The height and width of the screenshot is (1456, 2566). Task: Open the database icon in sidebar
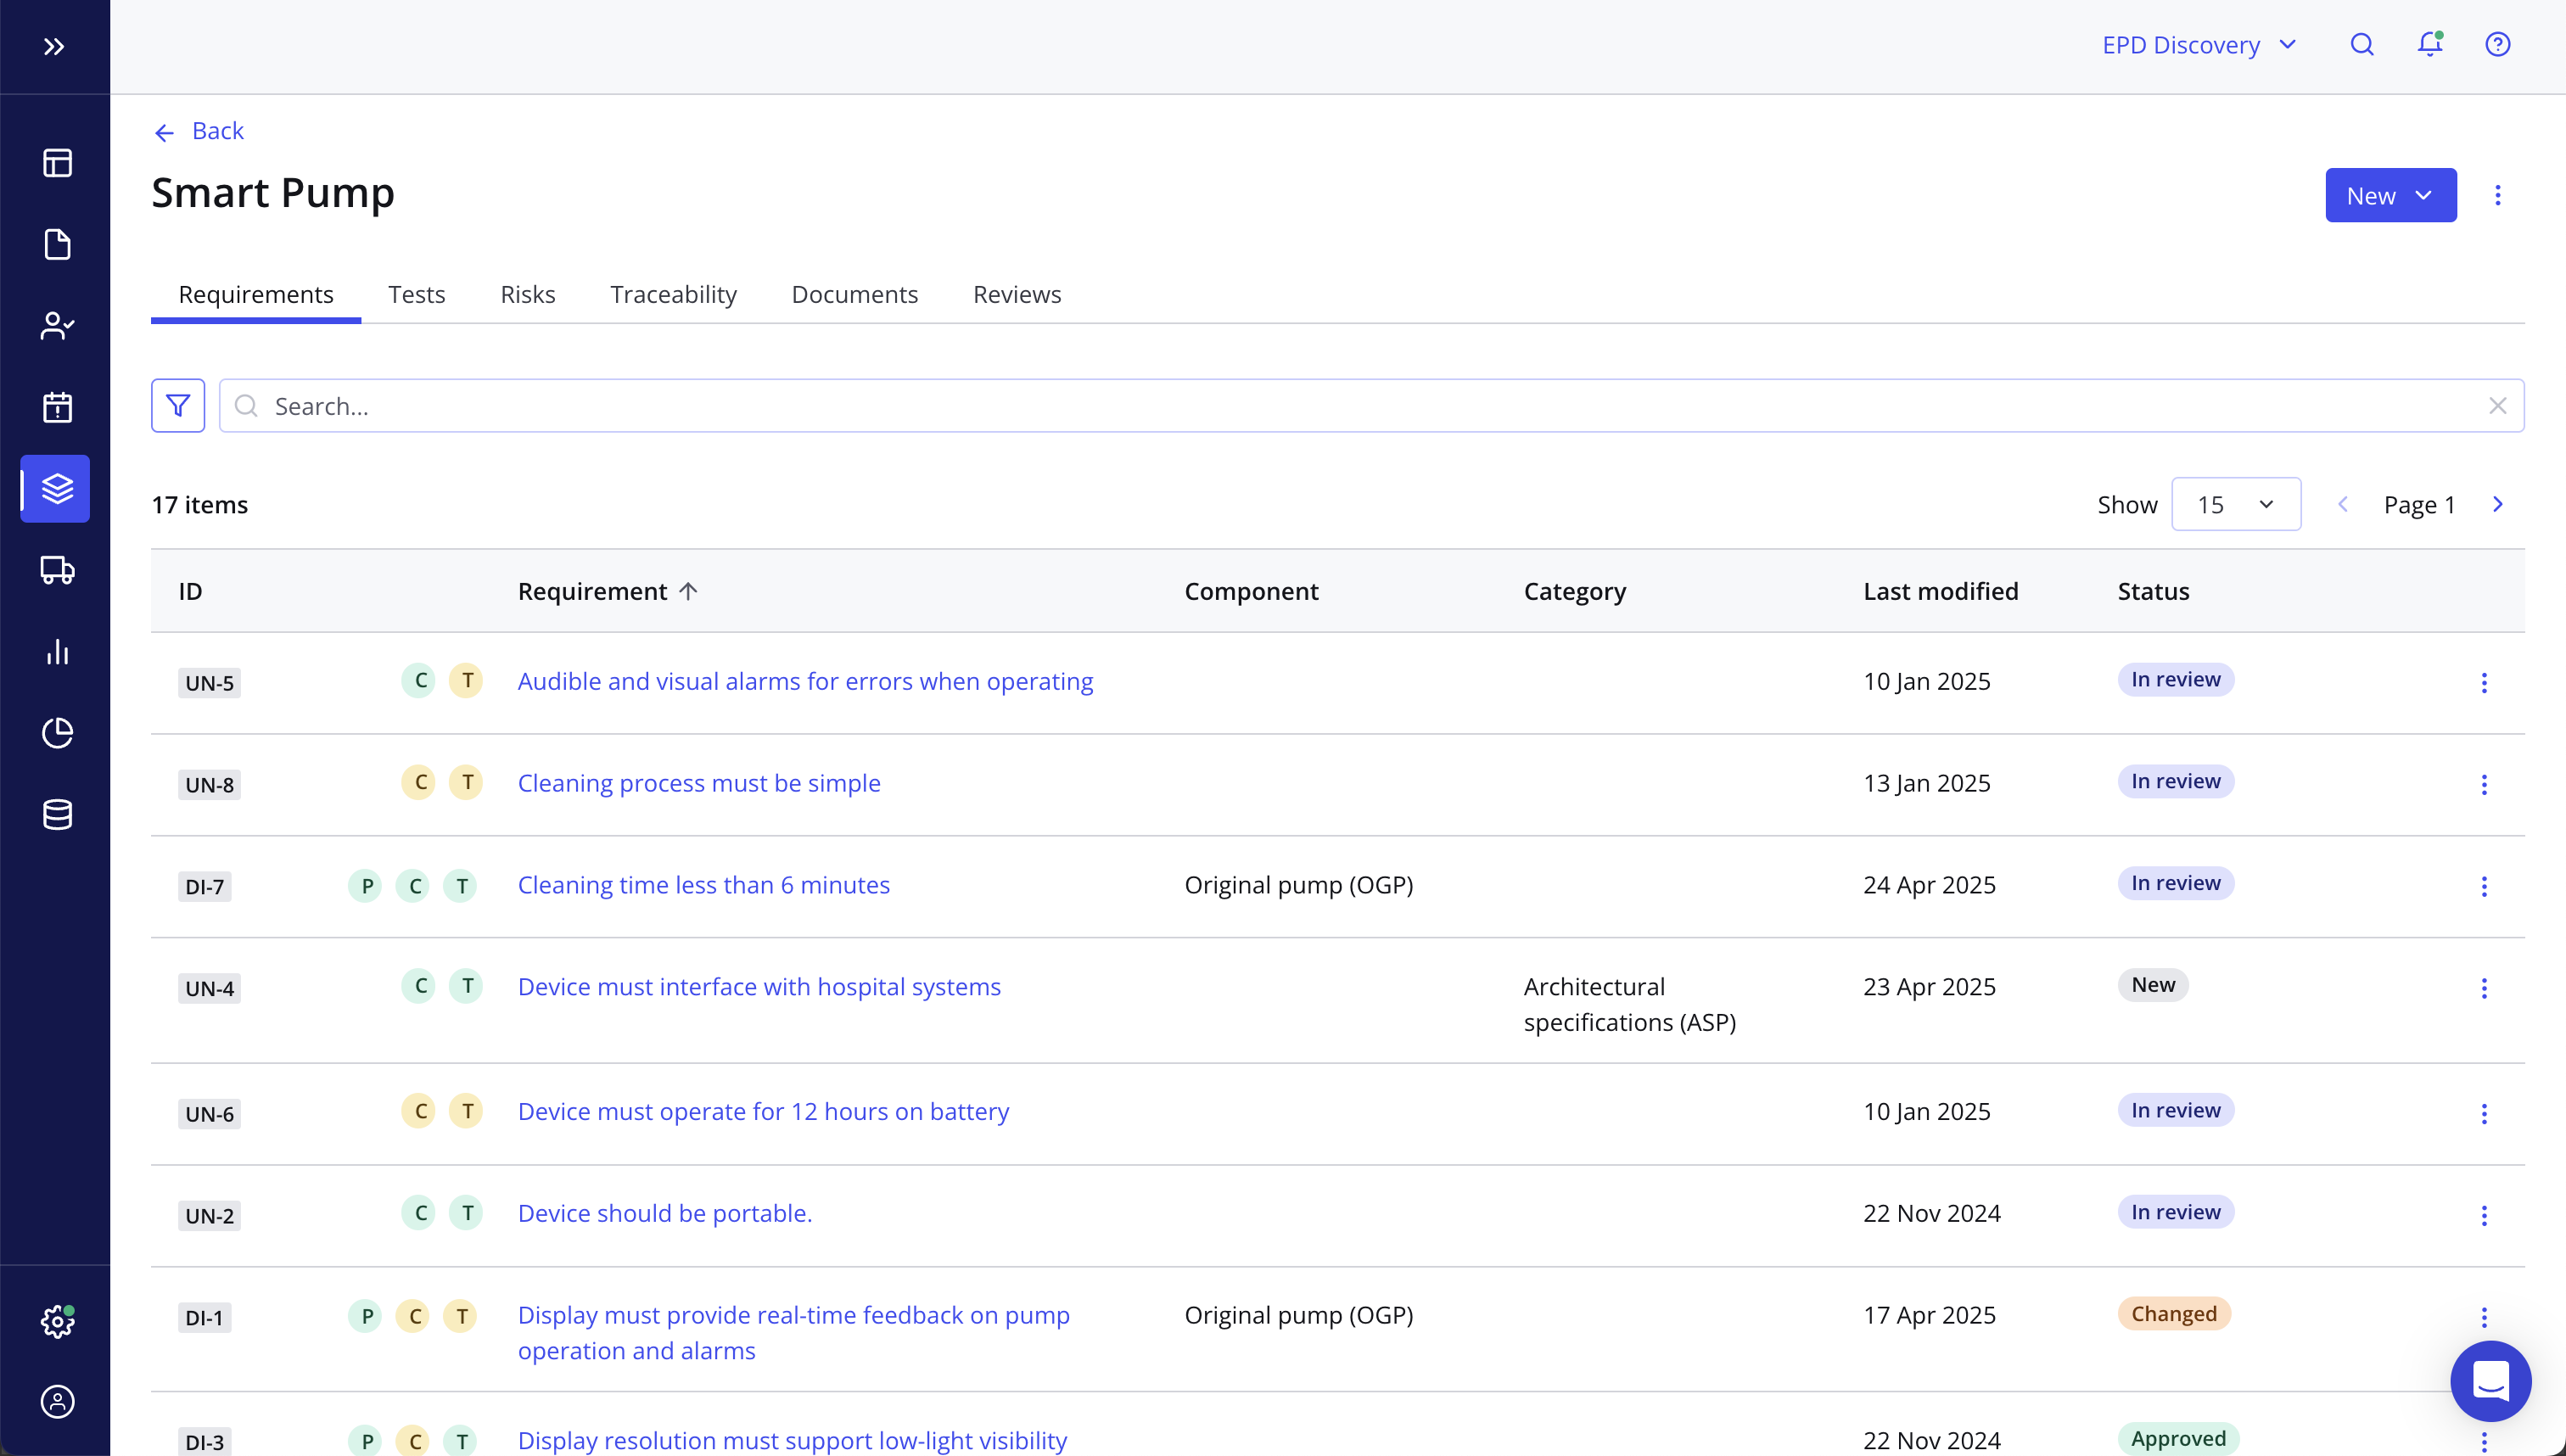click(57, 815)
